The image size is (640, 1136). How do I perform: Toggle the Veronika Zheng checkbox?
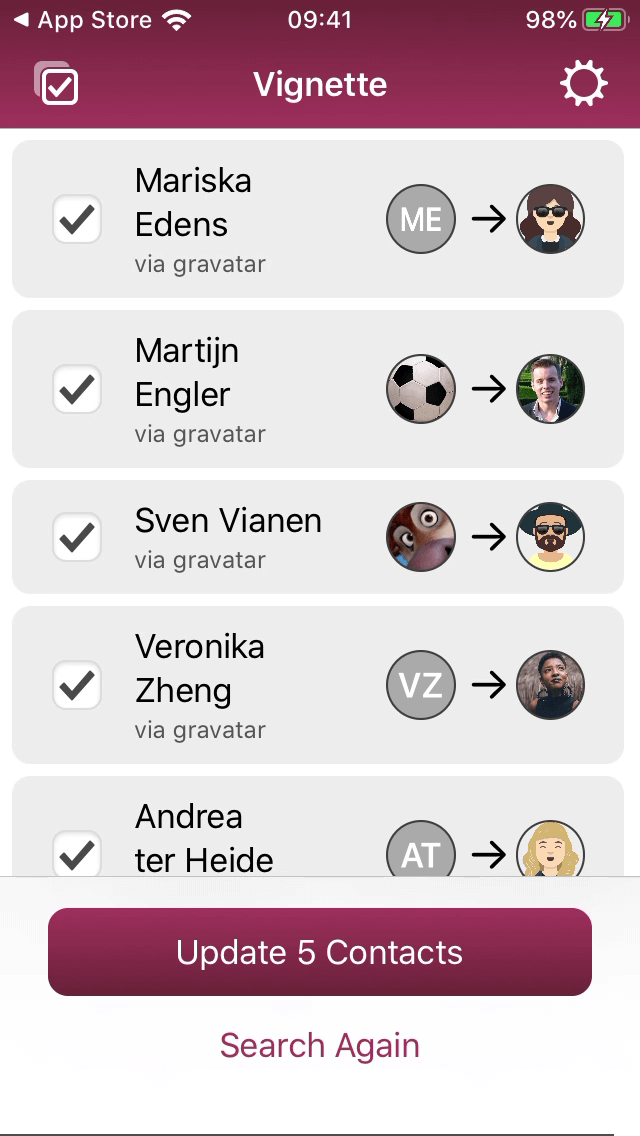(x=77, y=685)
